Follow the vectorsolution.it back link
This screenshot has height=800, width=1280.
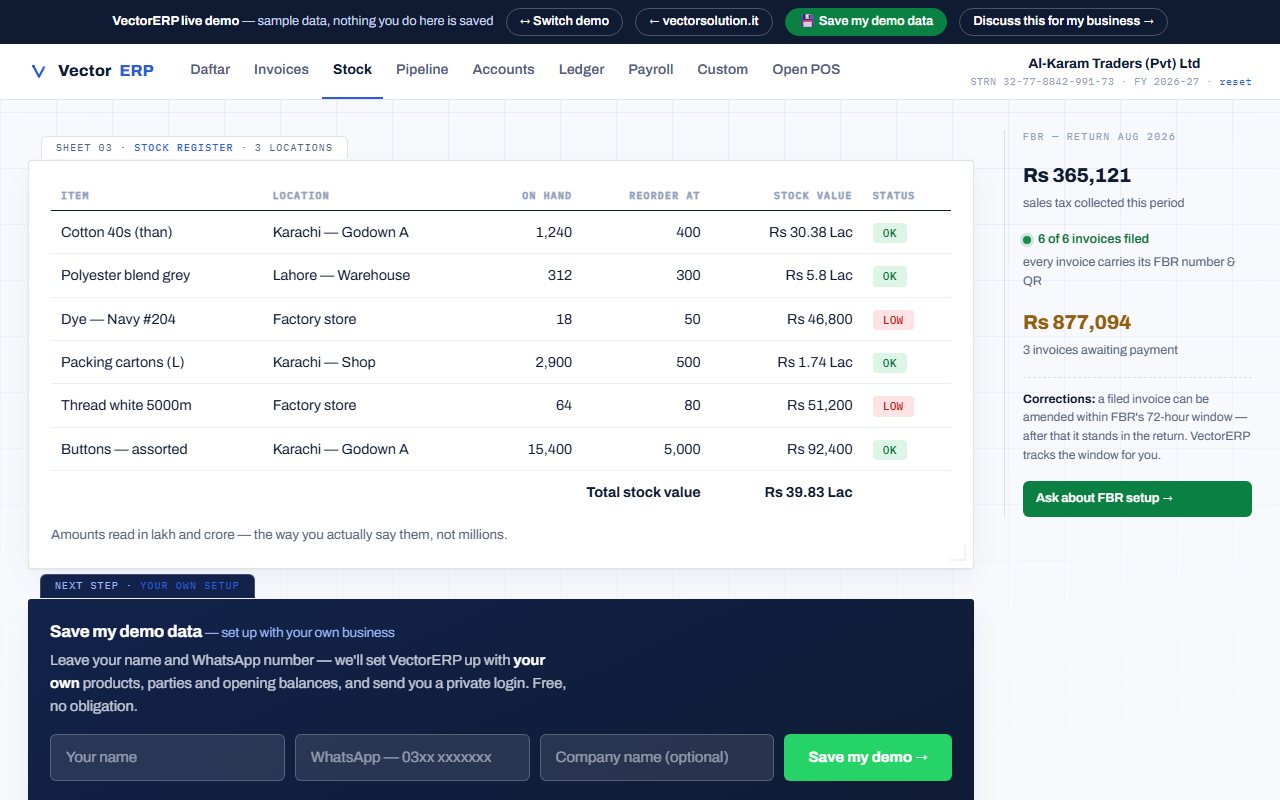click(704, 21)
